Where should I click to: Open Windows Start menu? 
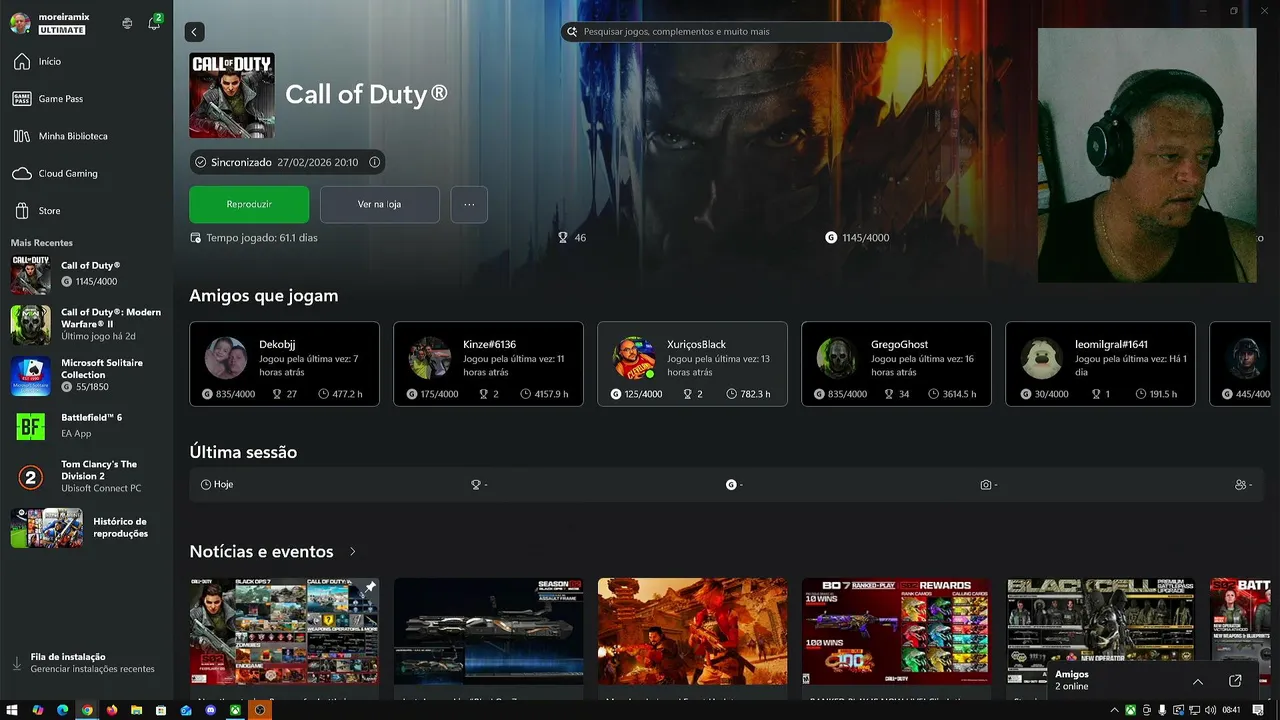click(13, 710)
